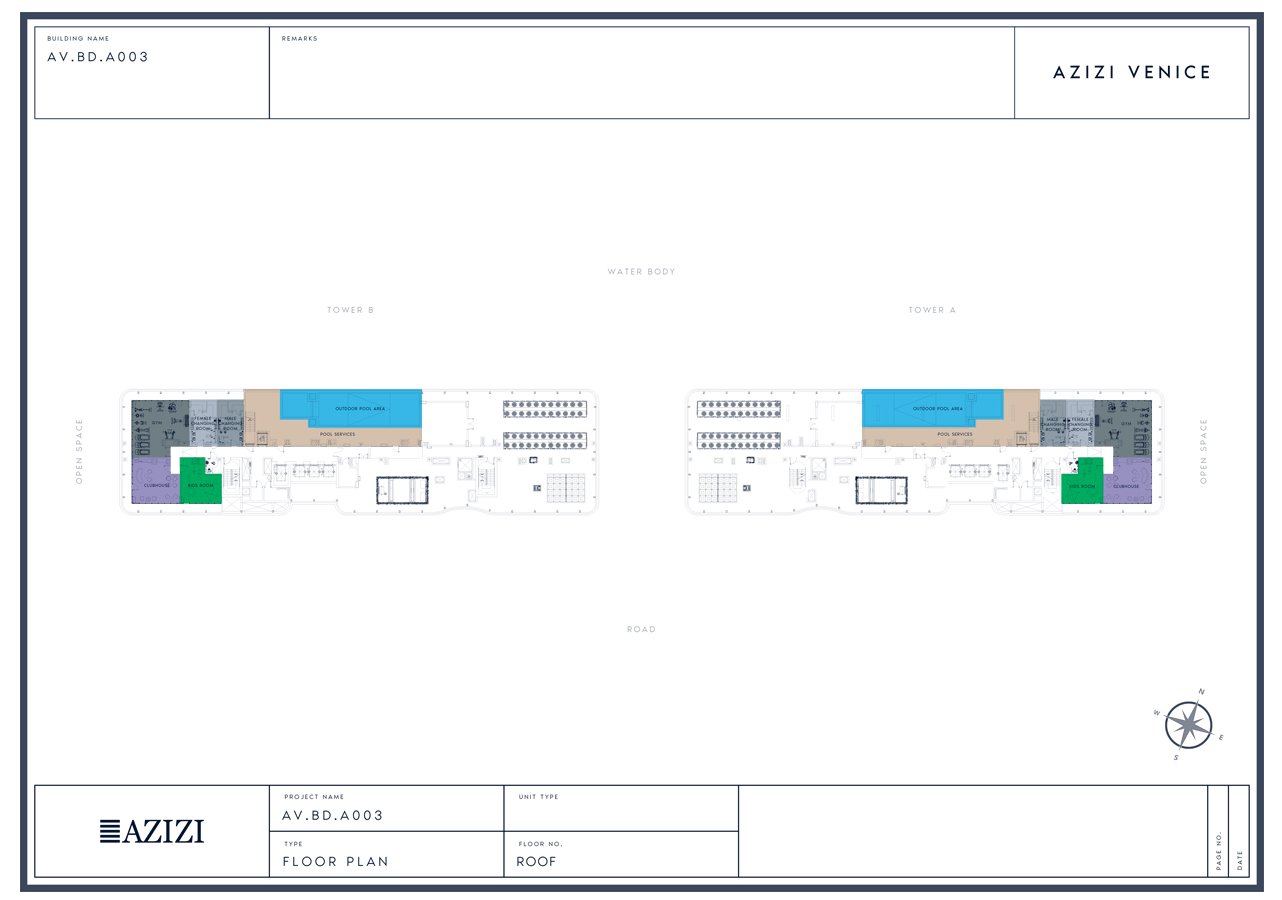Click Pool Services label in Tower B
1282x900 pixels.
338,434
